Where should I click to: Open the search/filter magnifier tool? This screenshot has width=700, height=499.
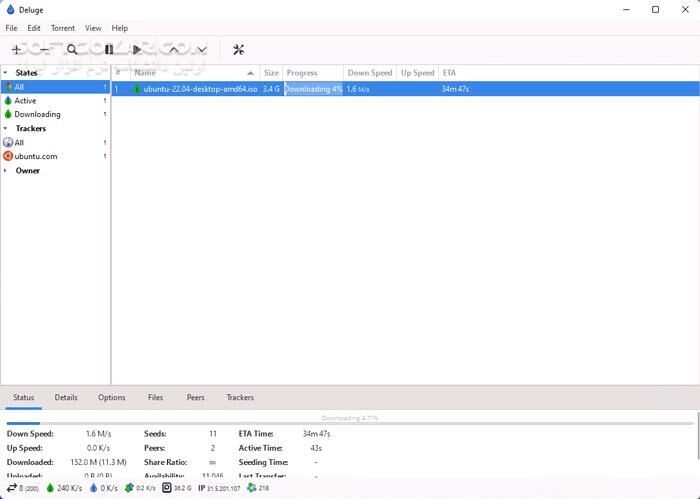(72, 49)
